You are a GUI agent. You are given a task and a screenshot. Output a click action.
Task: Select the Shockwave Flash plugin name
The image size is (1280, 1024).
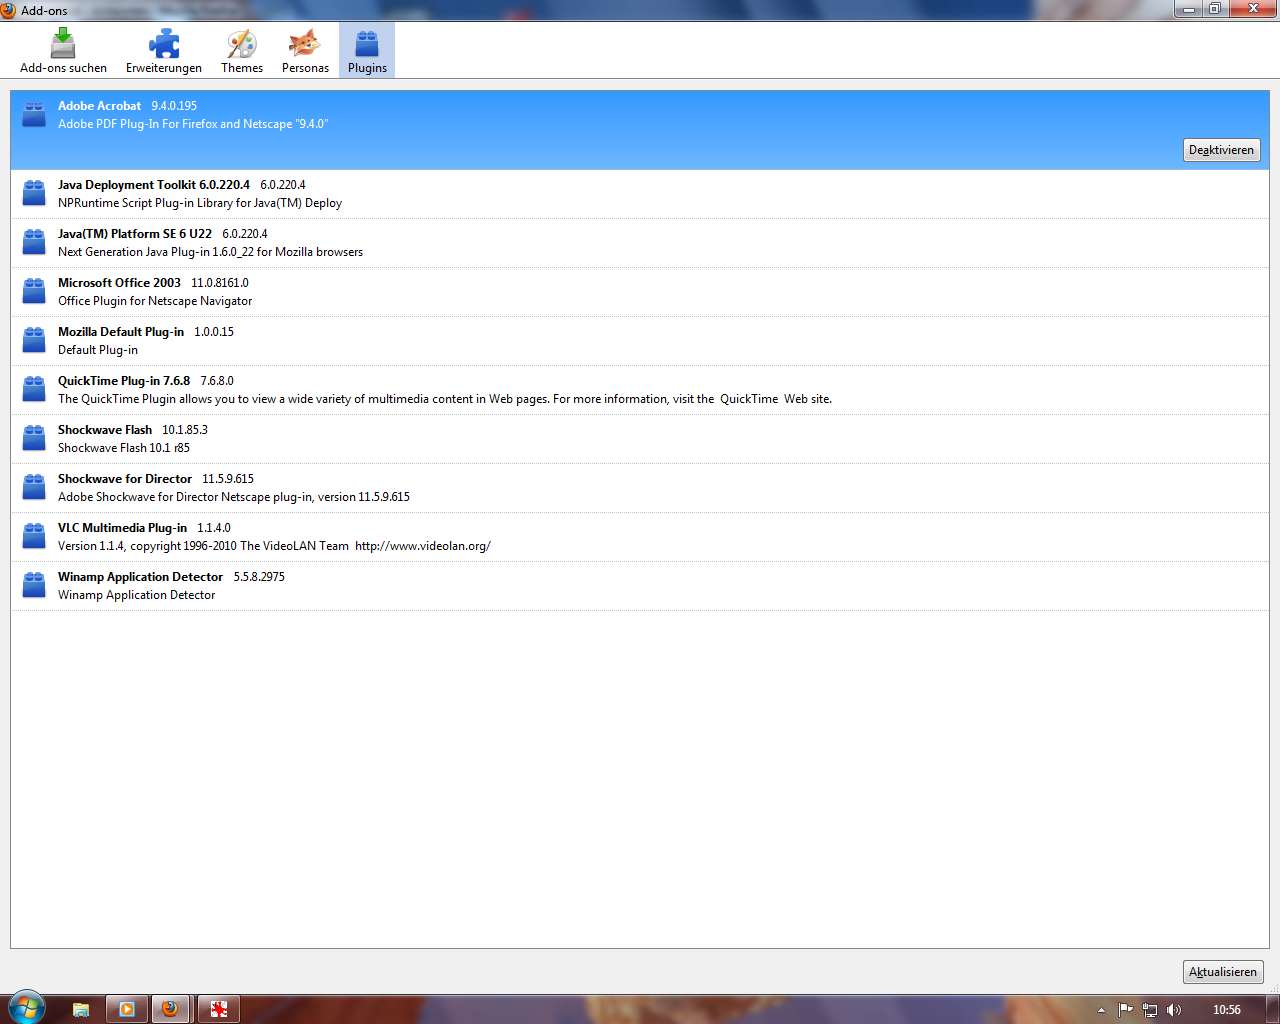105,430
